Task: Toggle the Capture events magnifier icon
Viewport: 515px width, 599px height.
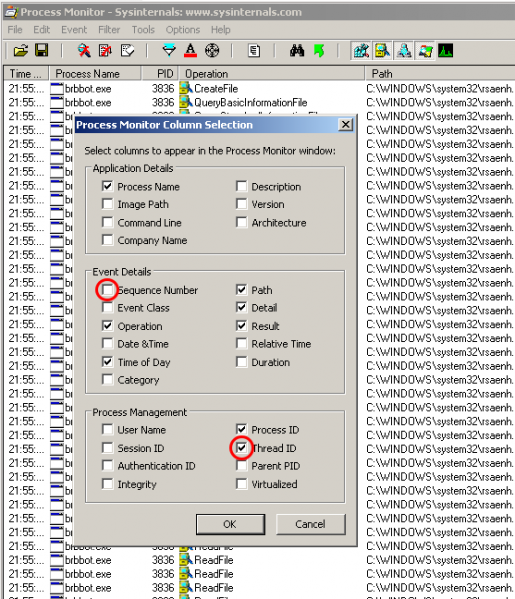Action: [x=84, y=50]
